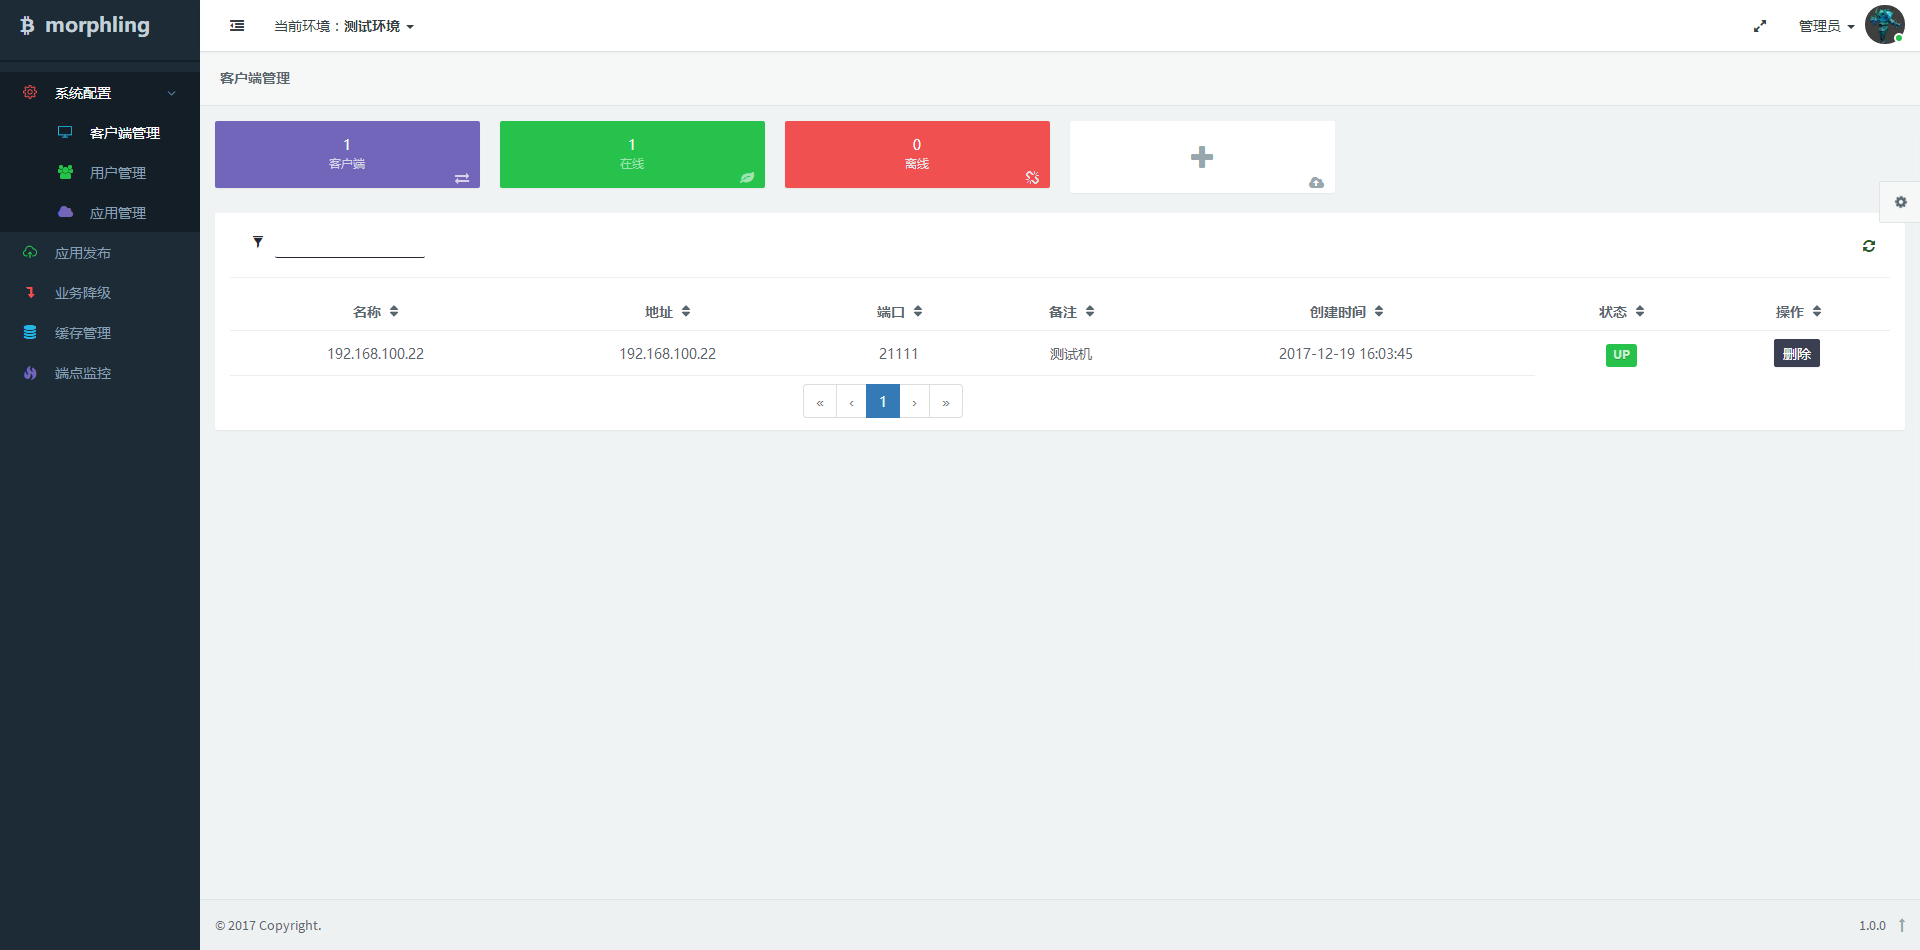Click the cloud icon beside 应用管理
Viewport: 1920px width, 950px height.
pyautogui.click(x=65, y=212)
